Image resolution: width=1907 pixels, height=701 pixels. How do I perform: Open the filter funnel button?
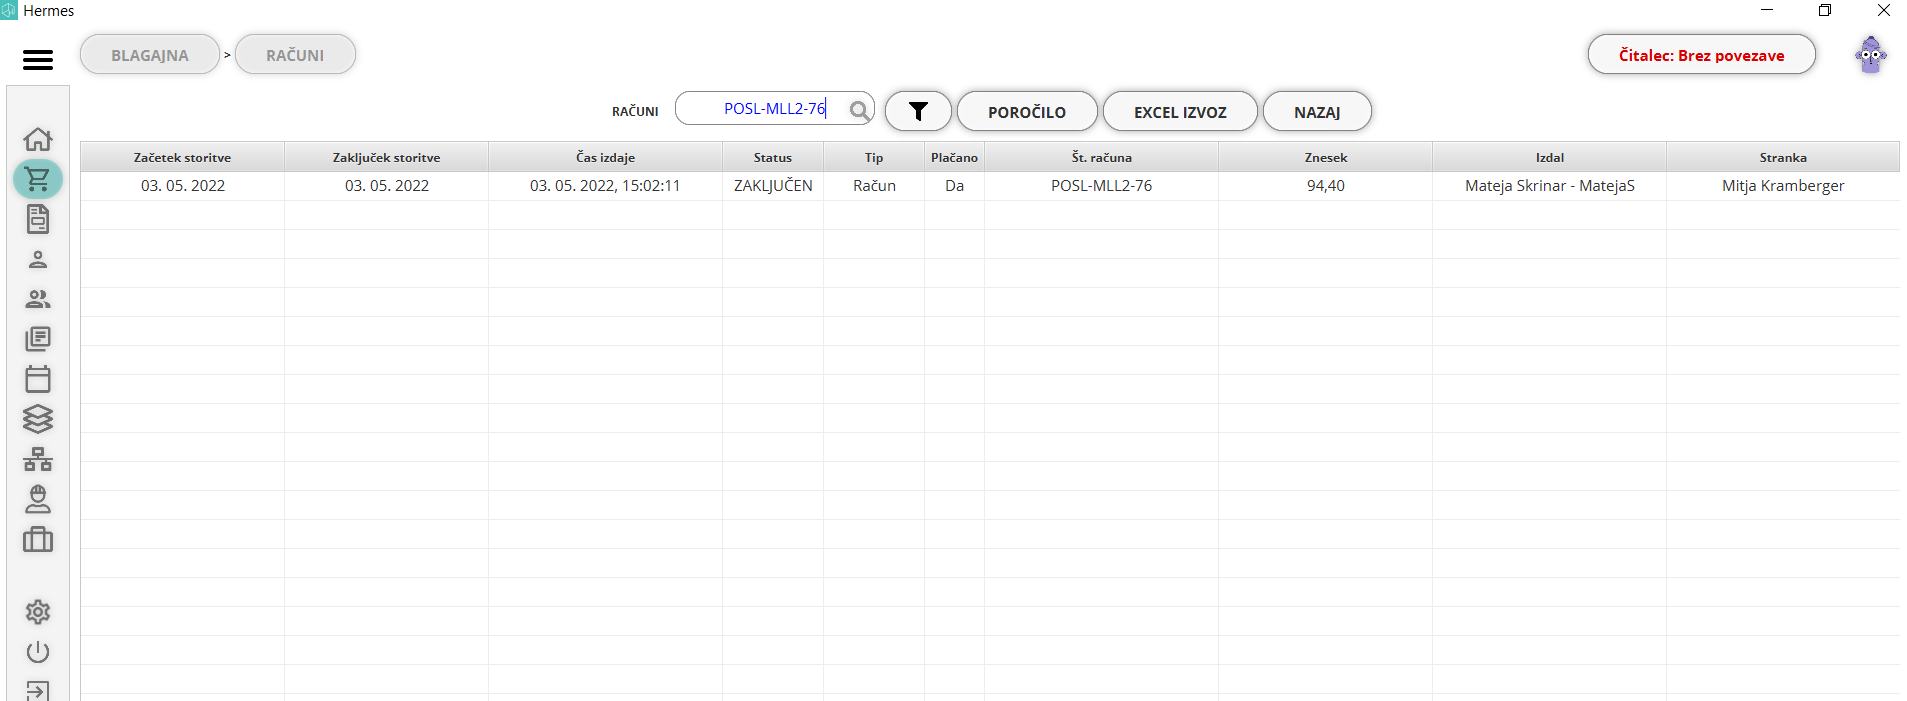click(x=918, y=111)
